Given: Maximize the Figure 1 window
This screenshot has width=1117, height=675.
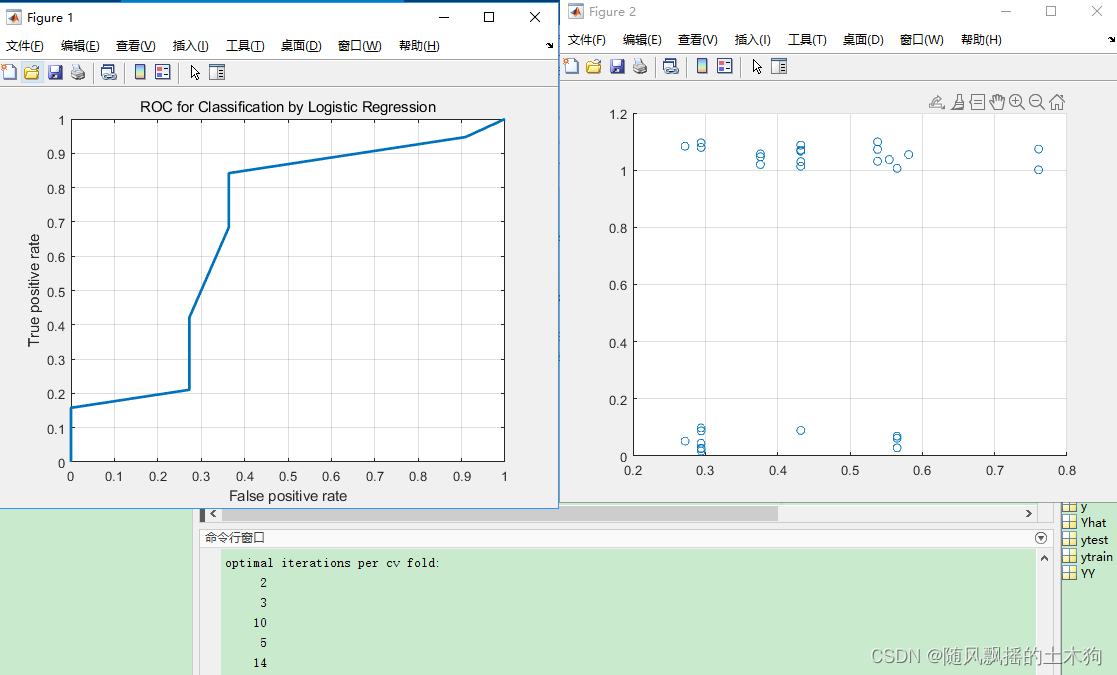Looking at the screenshot, I should (x=489, y=17).
